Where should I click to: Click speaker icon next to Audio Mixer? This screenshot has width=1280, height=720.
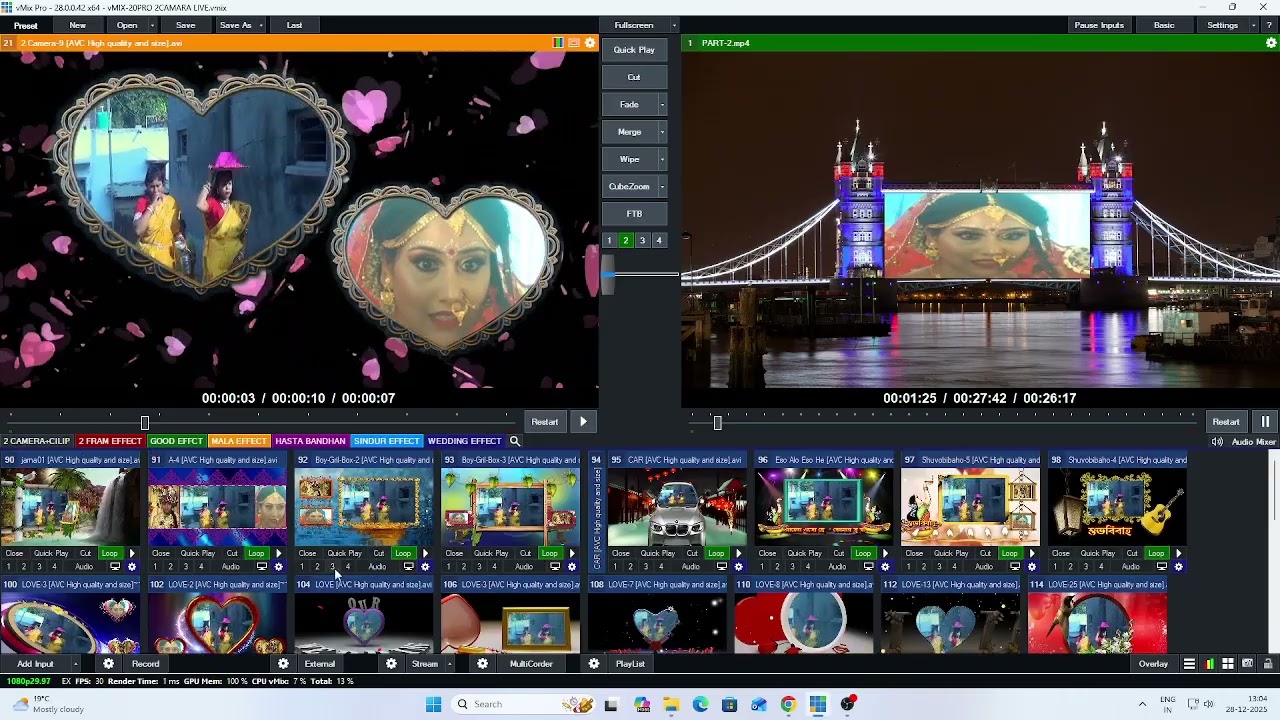pyautogui.click(x=1217, y=442)
